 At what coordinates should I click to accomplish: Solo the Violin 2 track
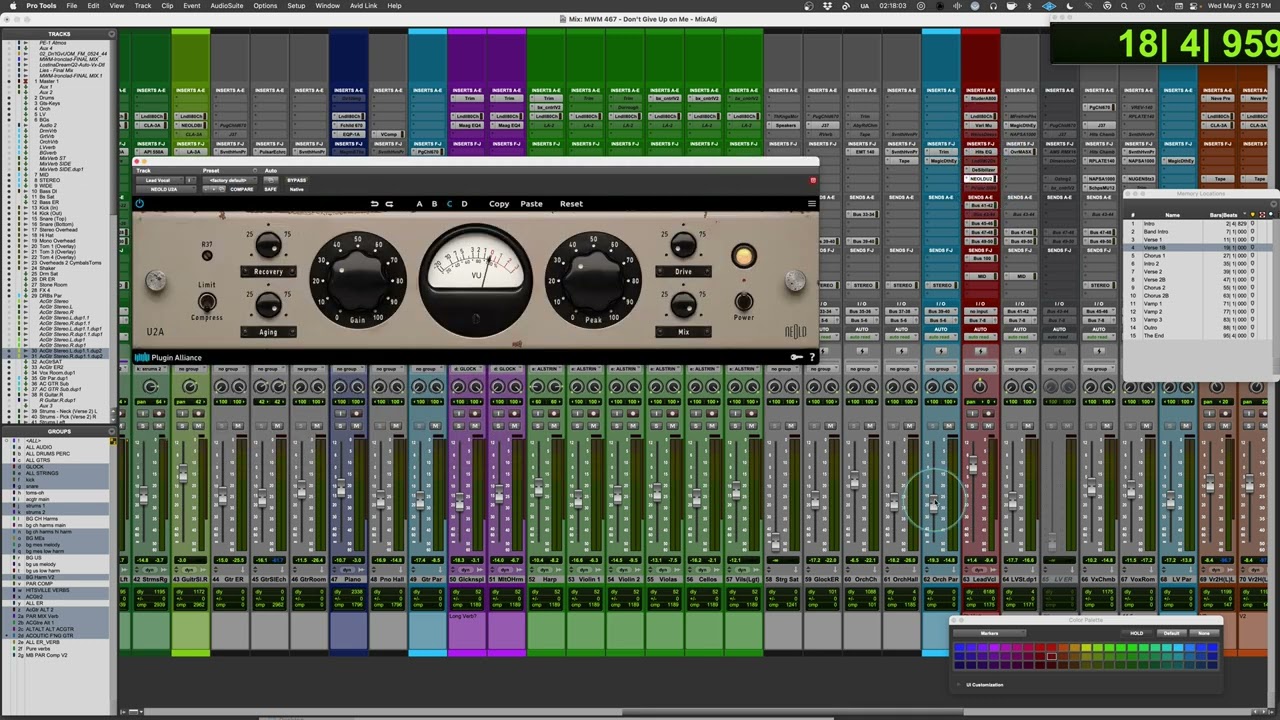tap(618, 426)
